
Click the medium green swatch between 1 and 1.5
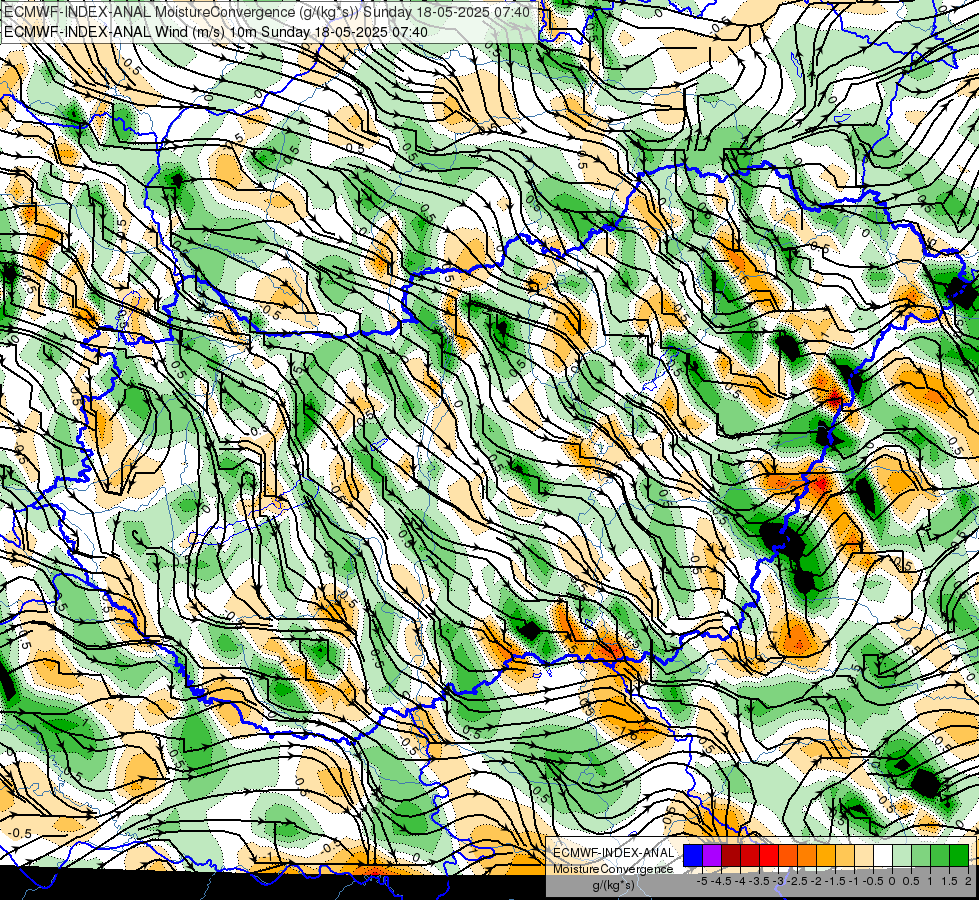pos(940,856)
